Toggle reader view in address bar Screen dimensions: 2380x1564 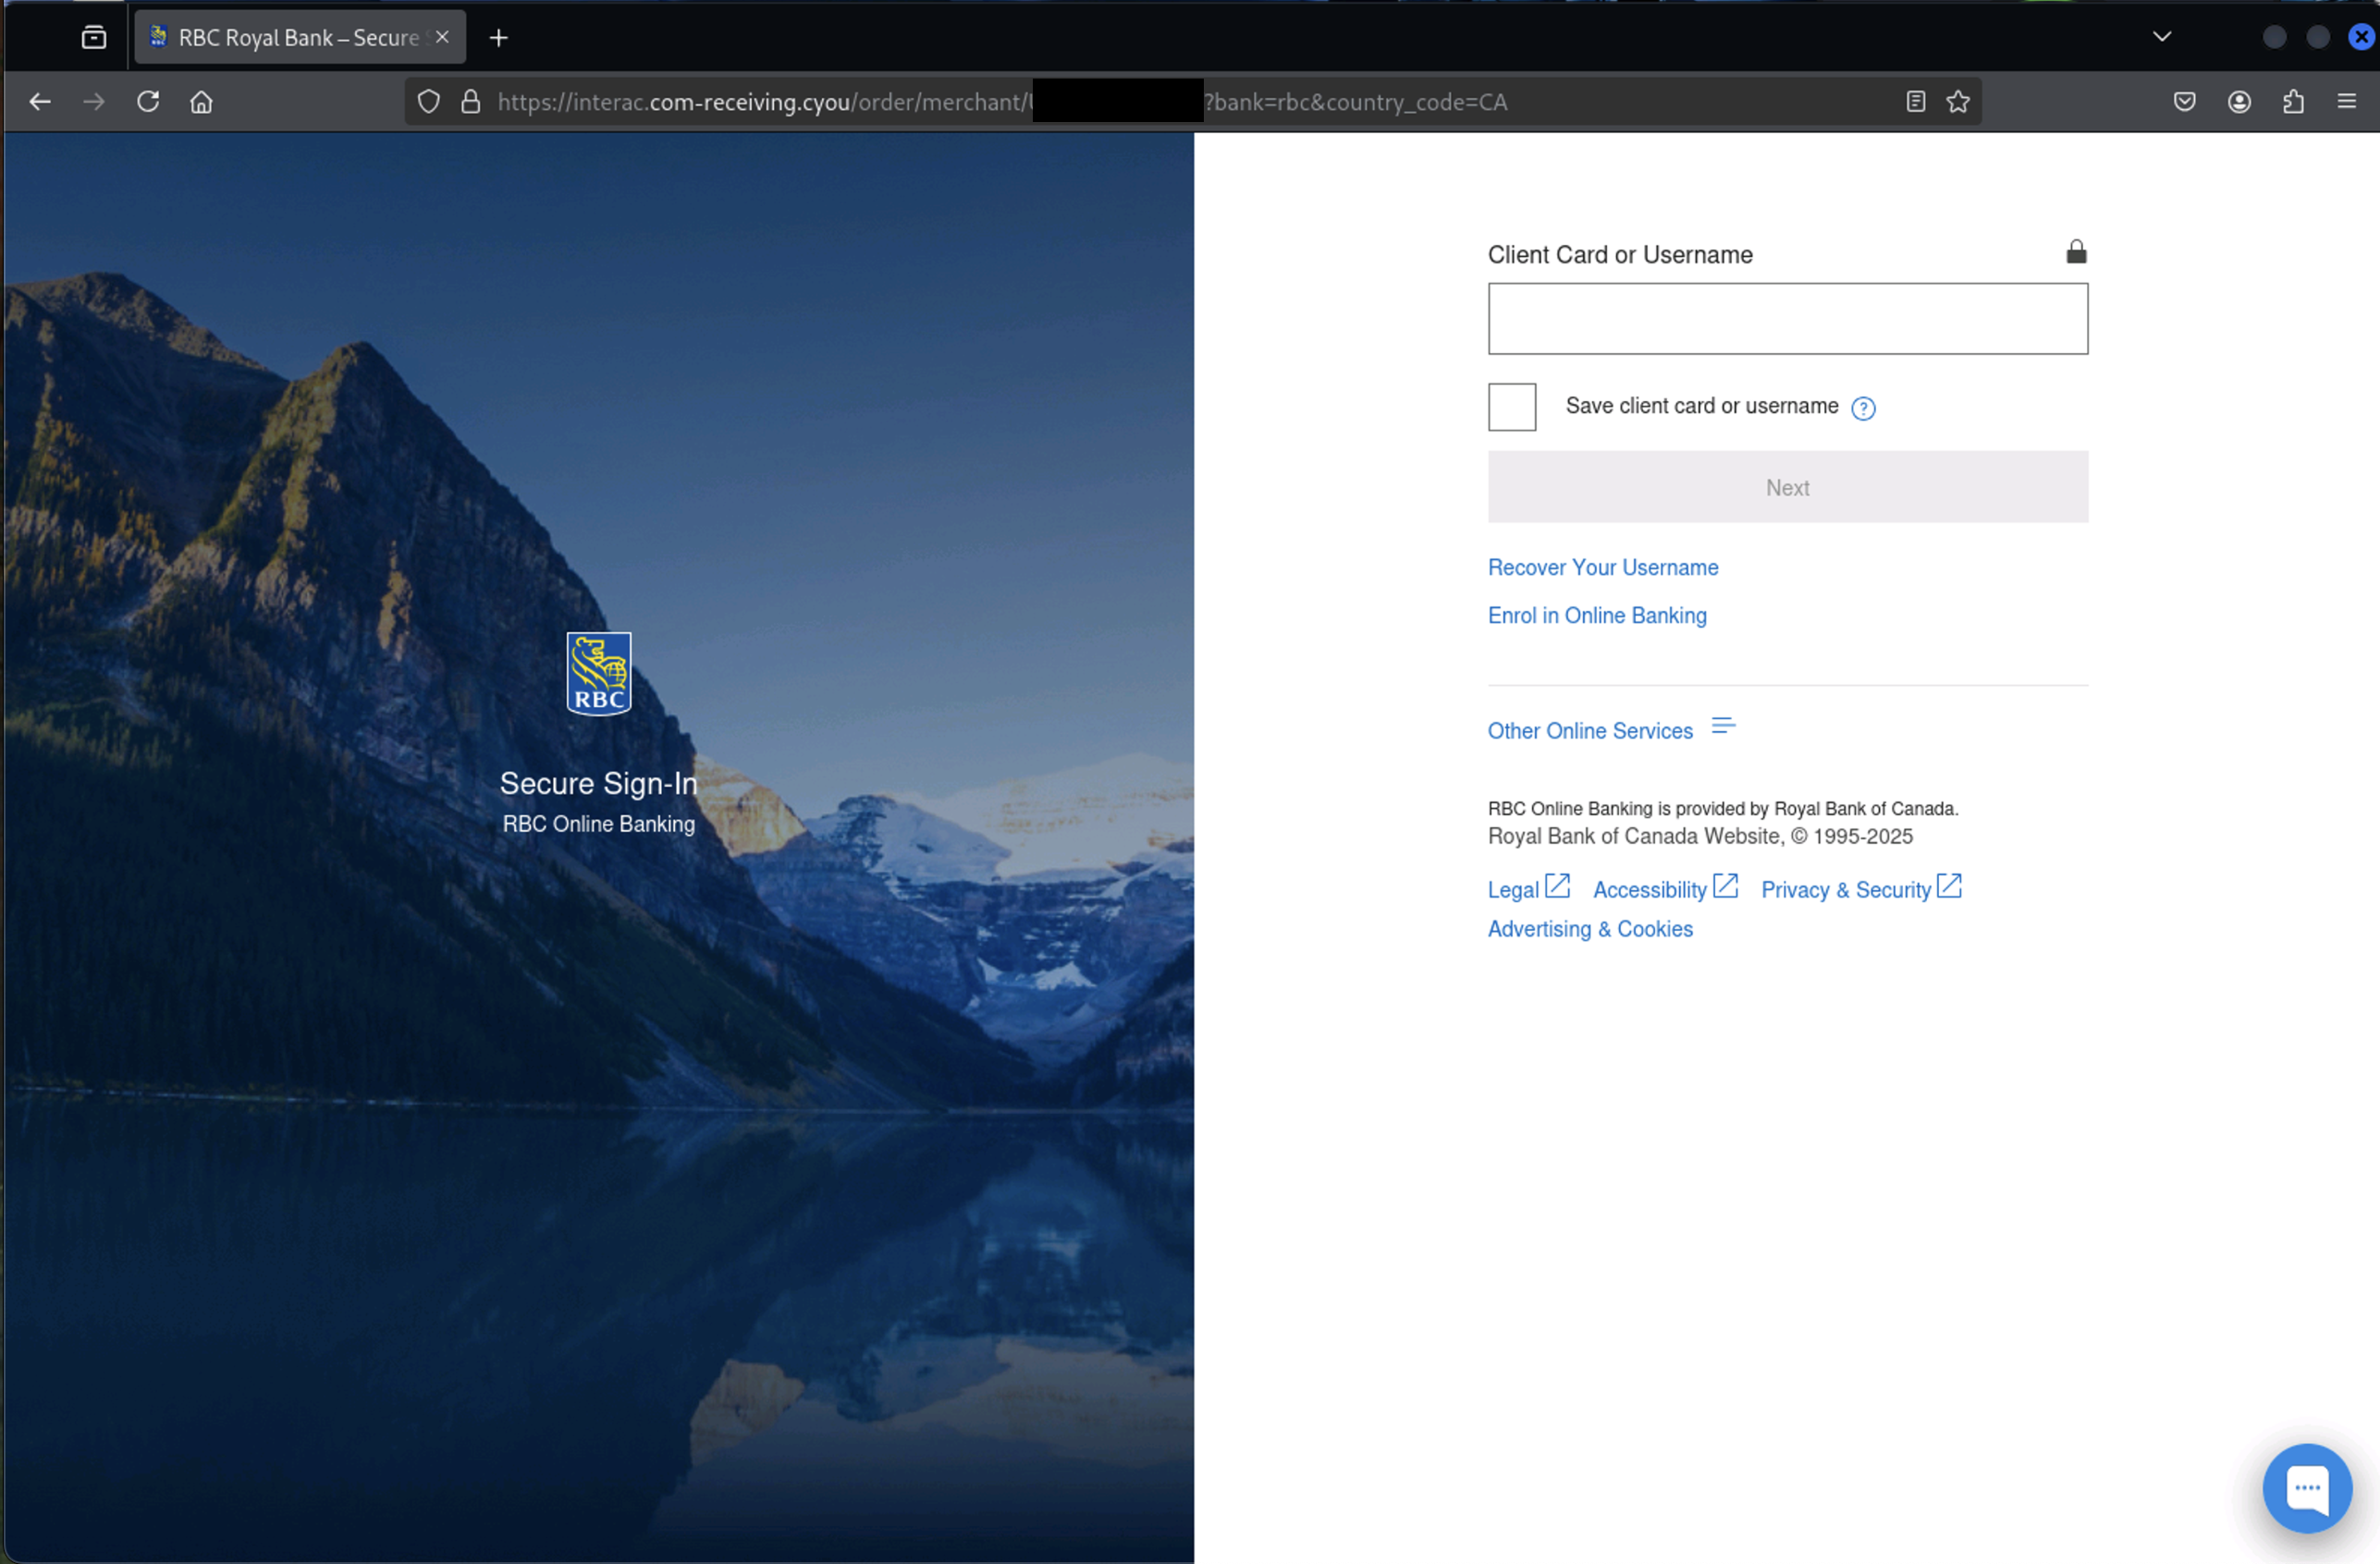click(1915, 102)
